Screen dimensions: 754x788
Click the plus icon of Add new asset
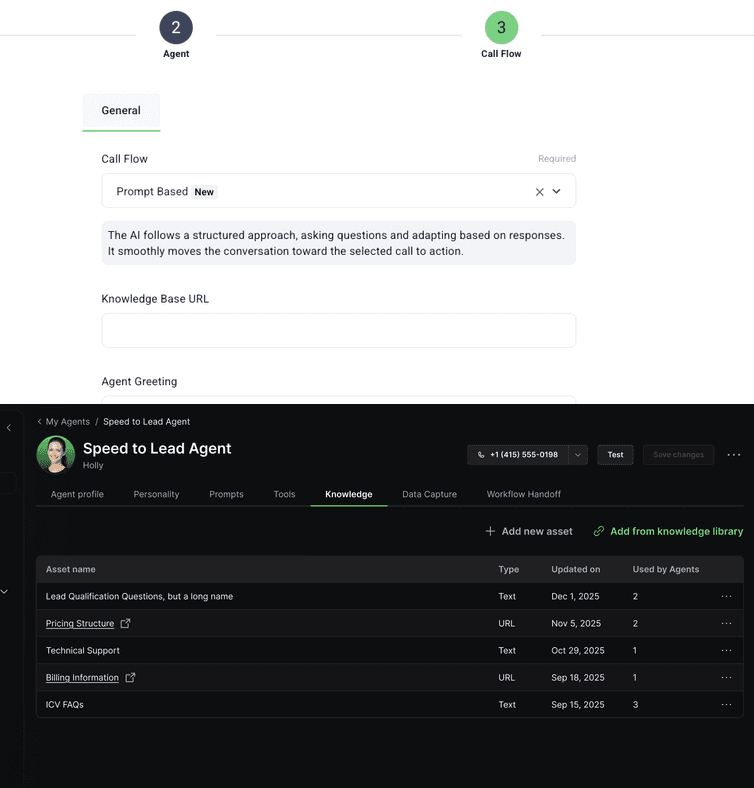(x=490, y=531)
